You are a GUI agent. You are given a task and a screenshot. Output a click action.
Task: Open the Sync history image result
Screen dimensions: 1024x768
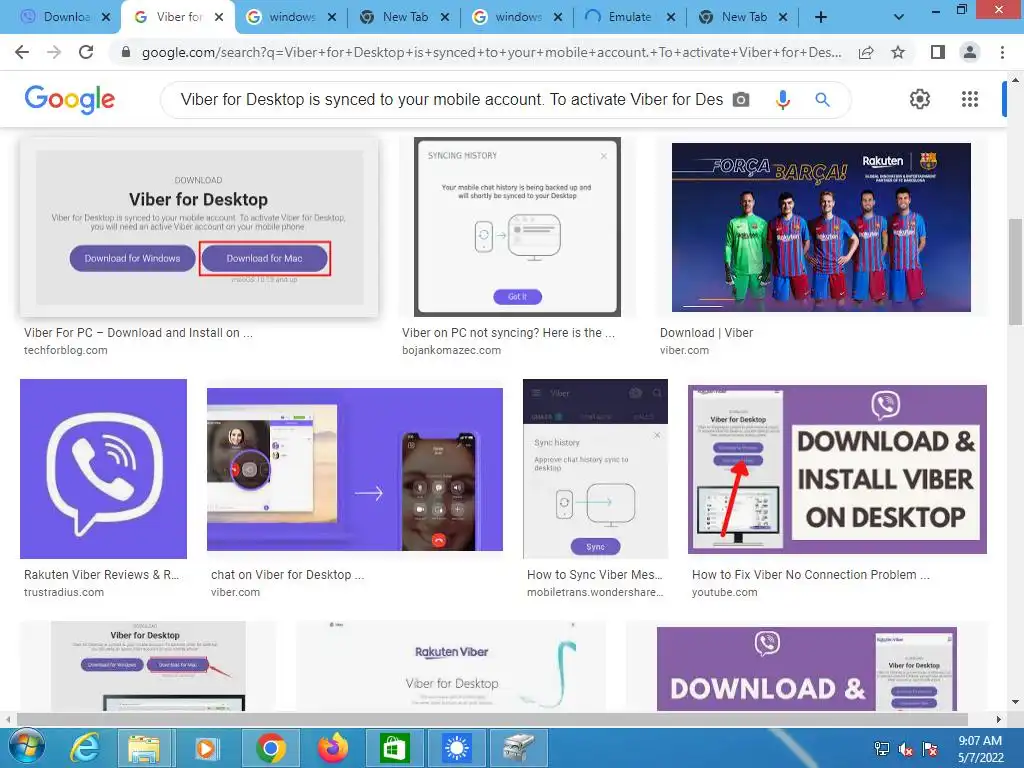click(x=596, y=469)
